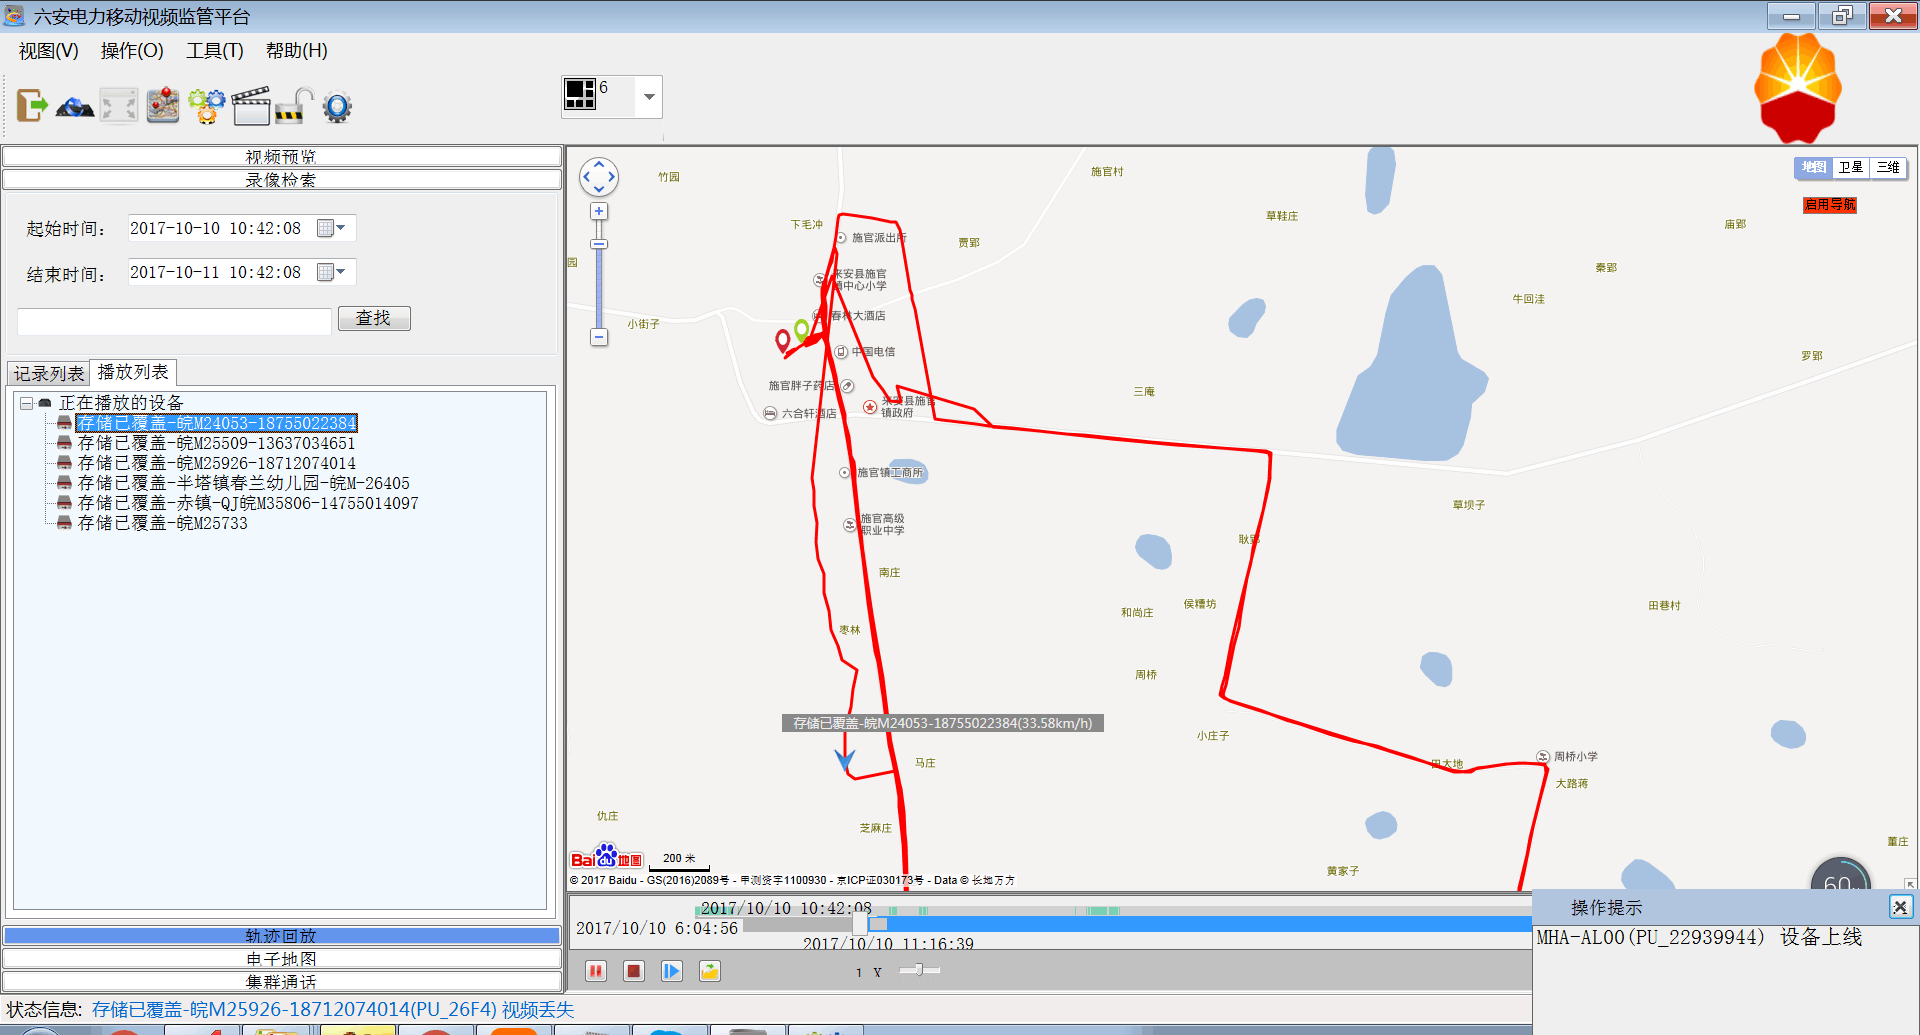This screenshot has height=1035, width=1920.
Task: Open the map with pin toolbar icon
Action: (163, 105)
